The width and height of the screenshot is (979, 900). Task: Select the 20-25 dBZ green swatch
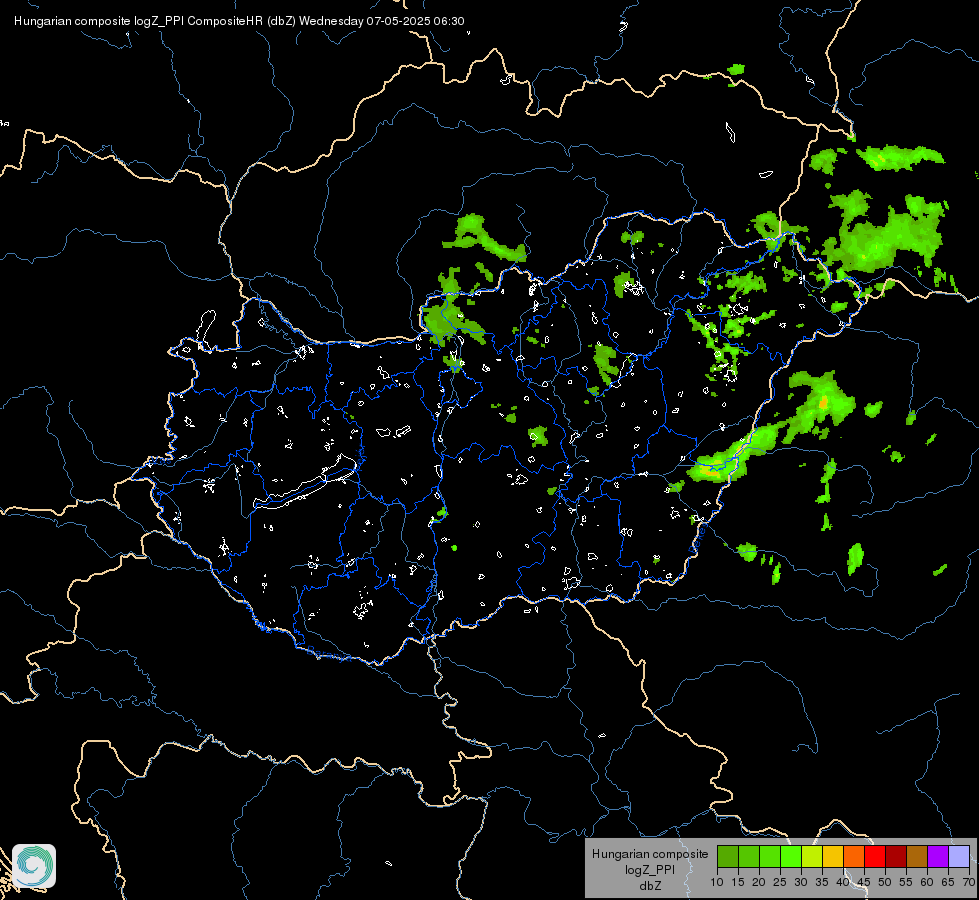tap(770, 856)
